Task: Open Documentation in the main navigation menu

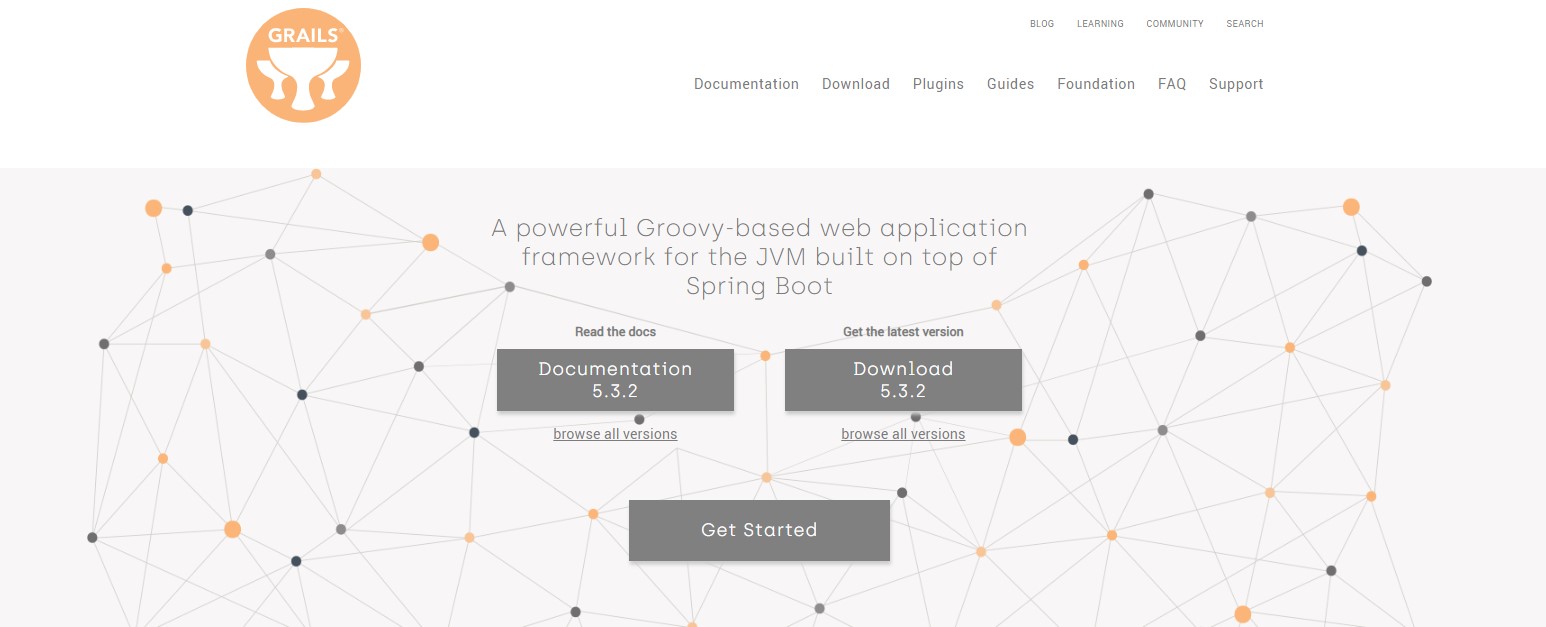Action: [746, 84]
